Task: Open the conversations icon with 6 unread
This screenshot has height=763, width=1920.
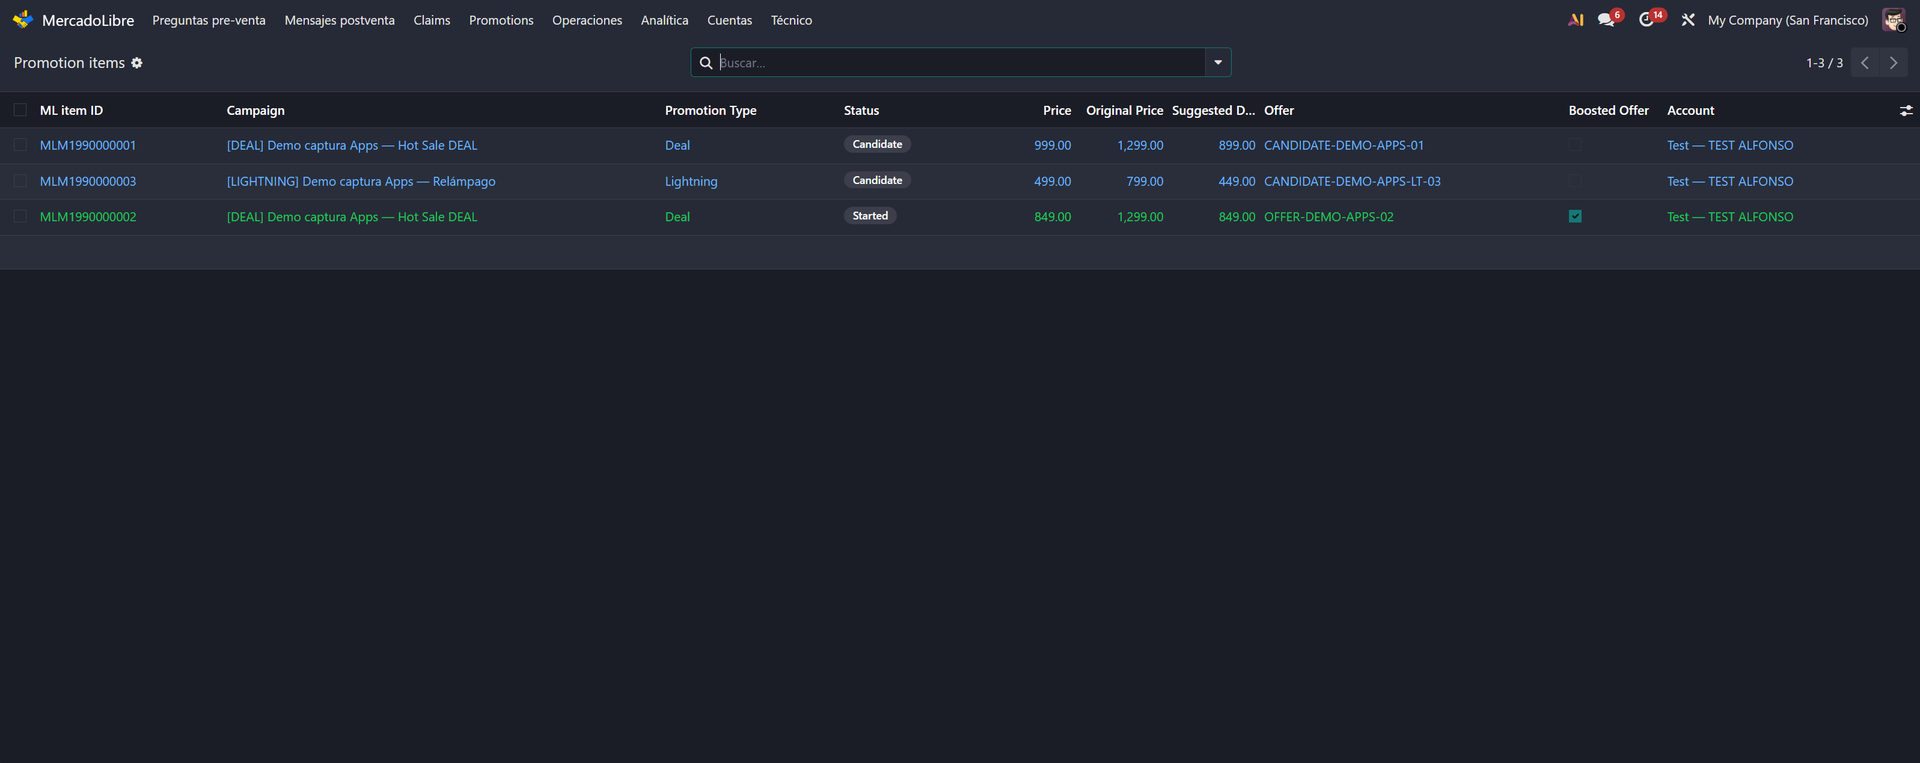Action: click(x=1609, y=19)
